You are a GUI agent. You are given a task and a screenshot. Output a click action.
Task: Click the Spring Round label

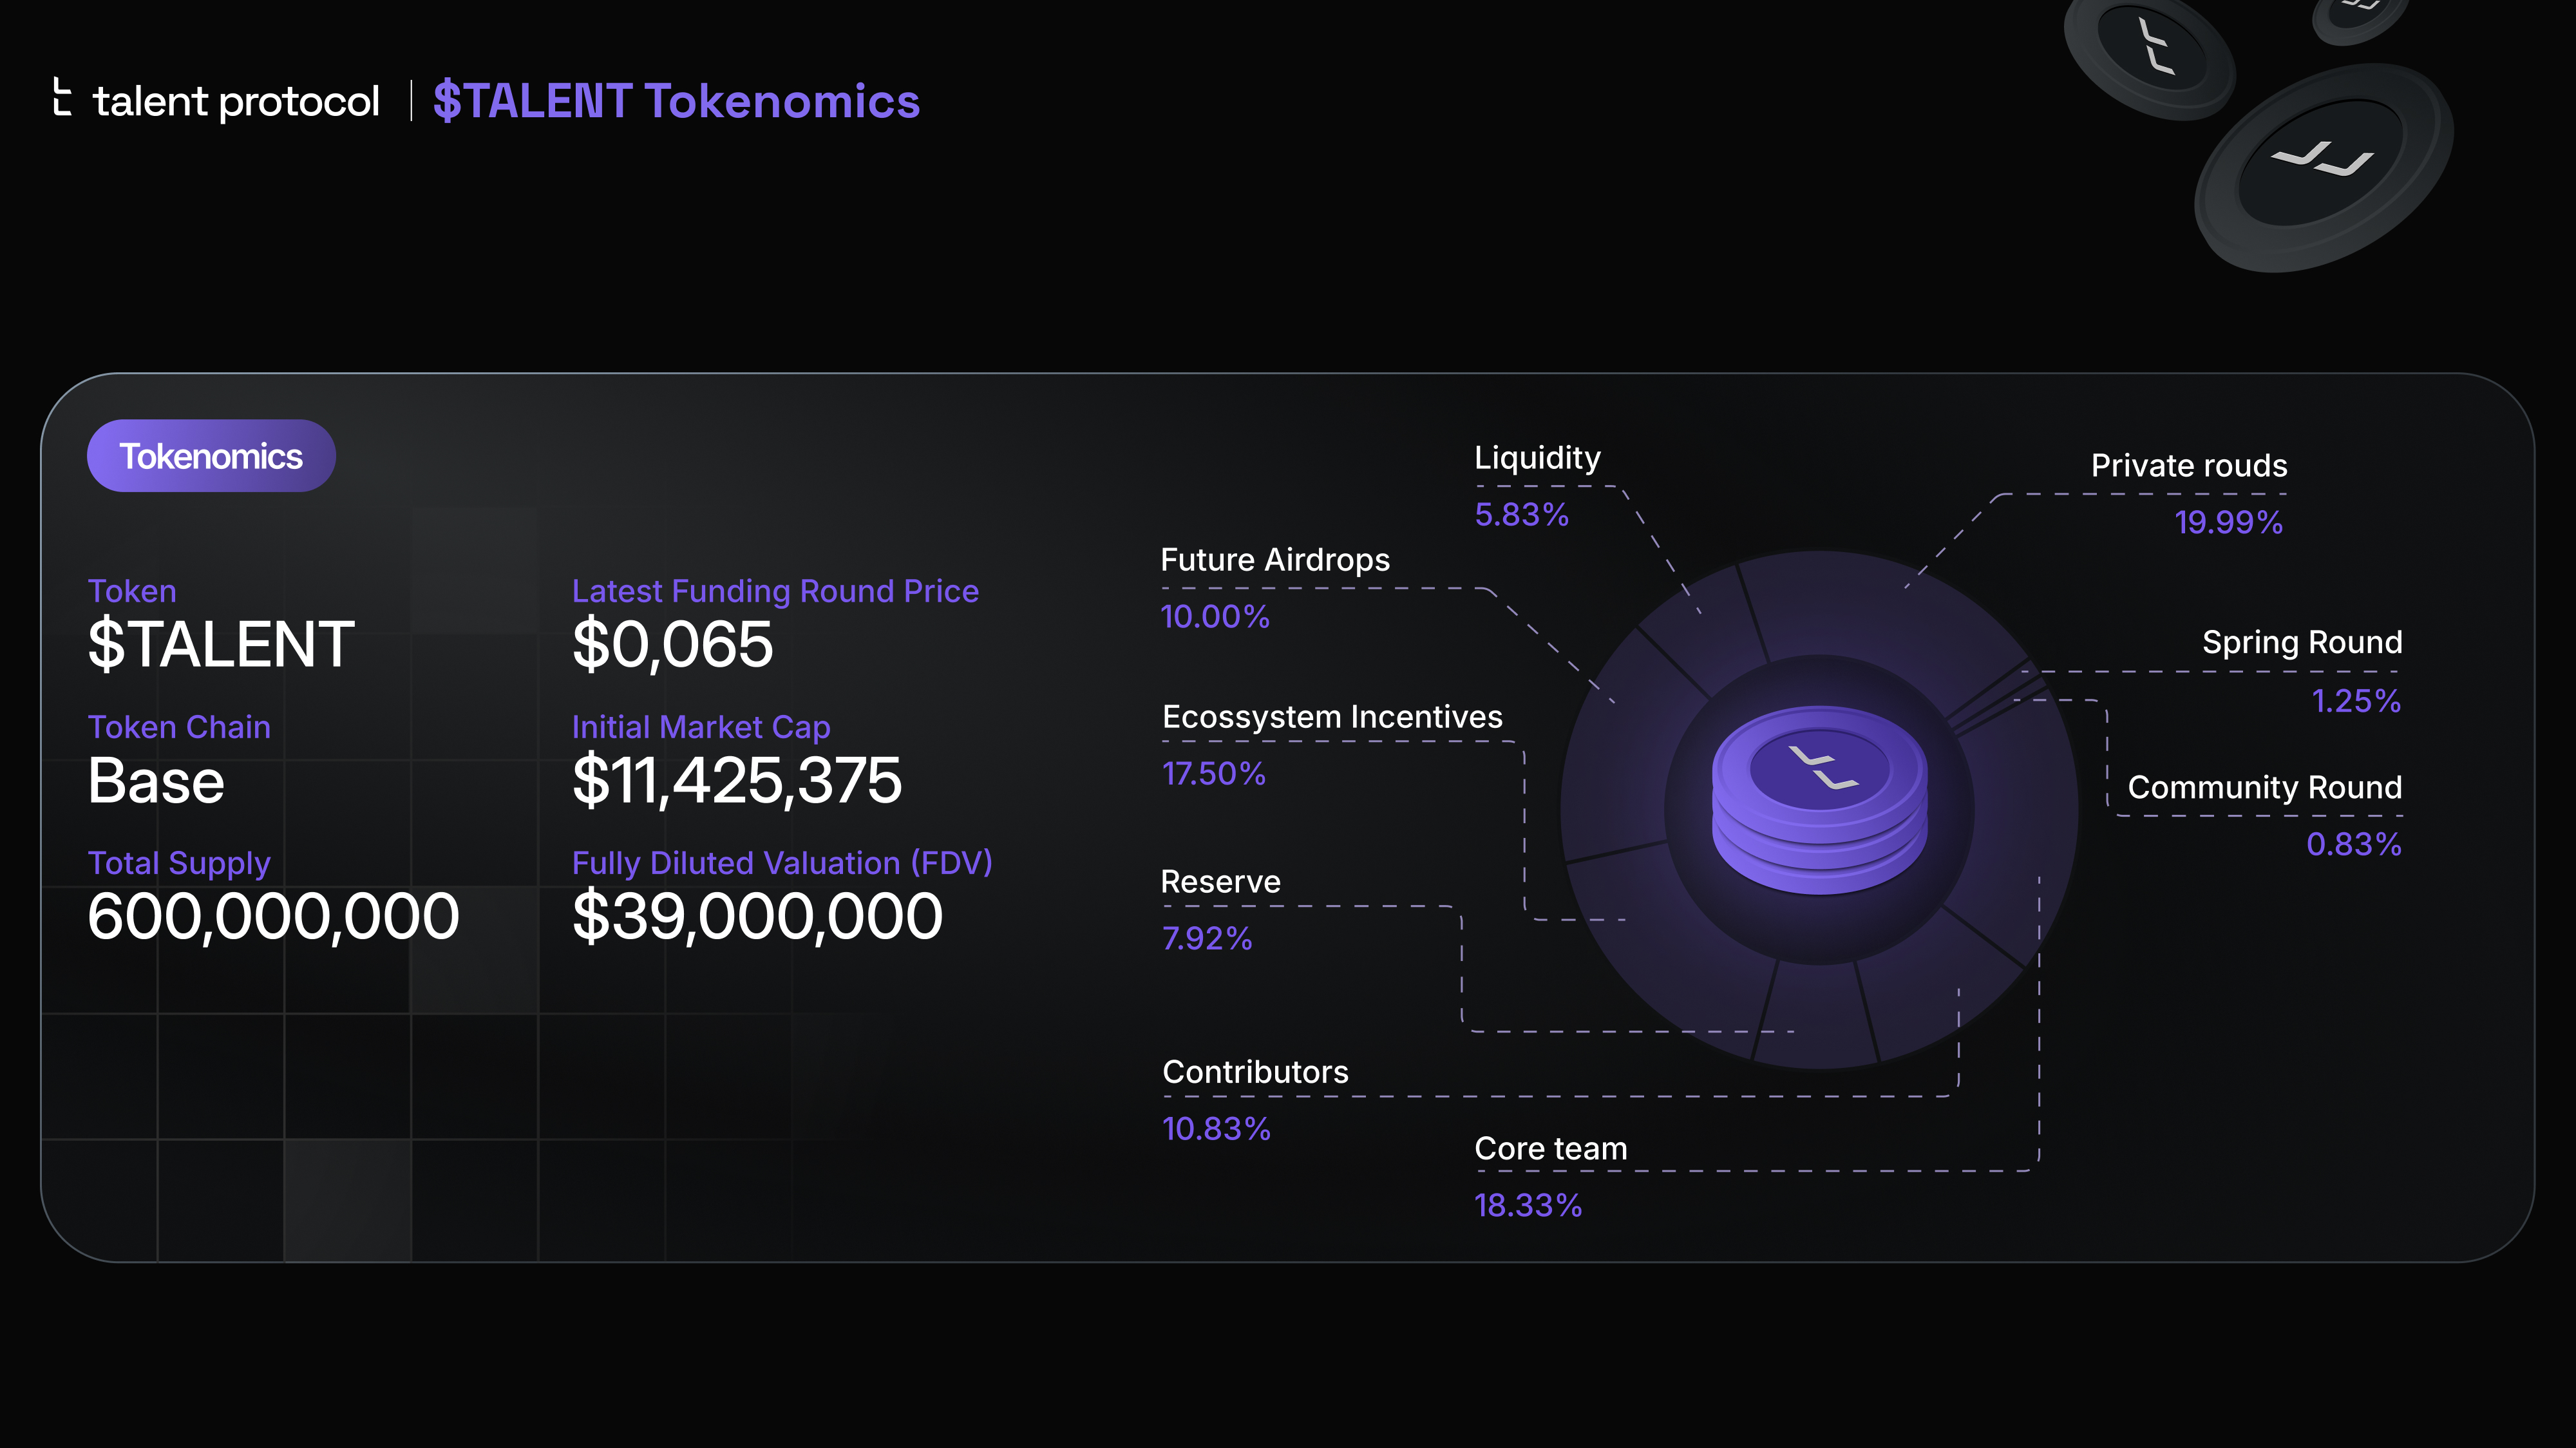(2301, 642)
